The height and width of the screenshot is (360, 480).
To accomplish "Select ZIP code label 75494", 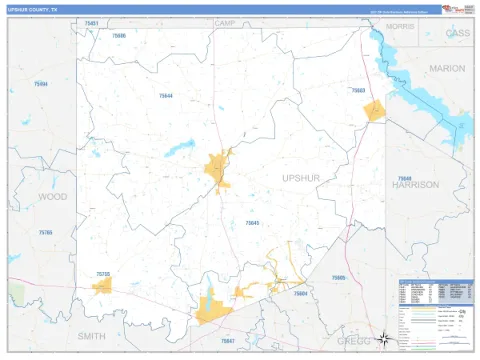I will tap(41, 84).
